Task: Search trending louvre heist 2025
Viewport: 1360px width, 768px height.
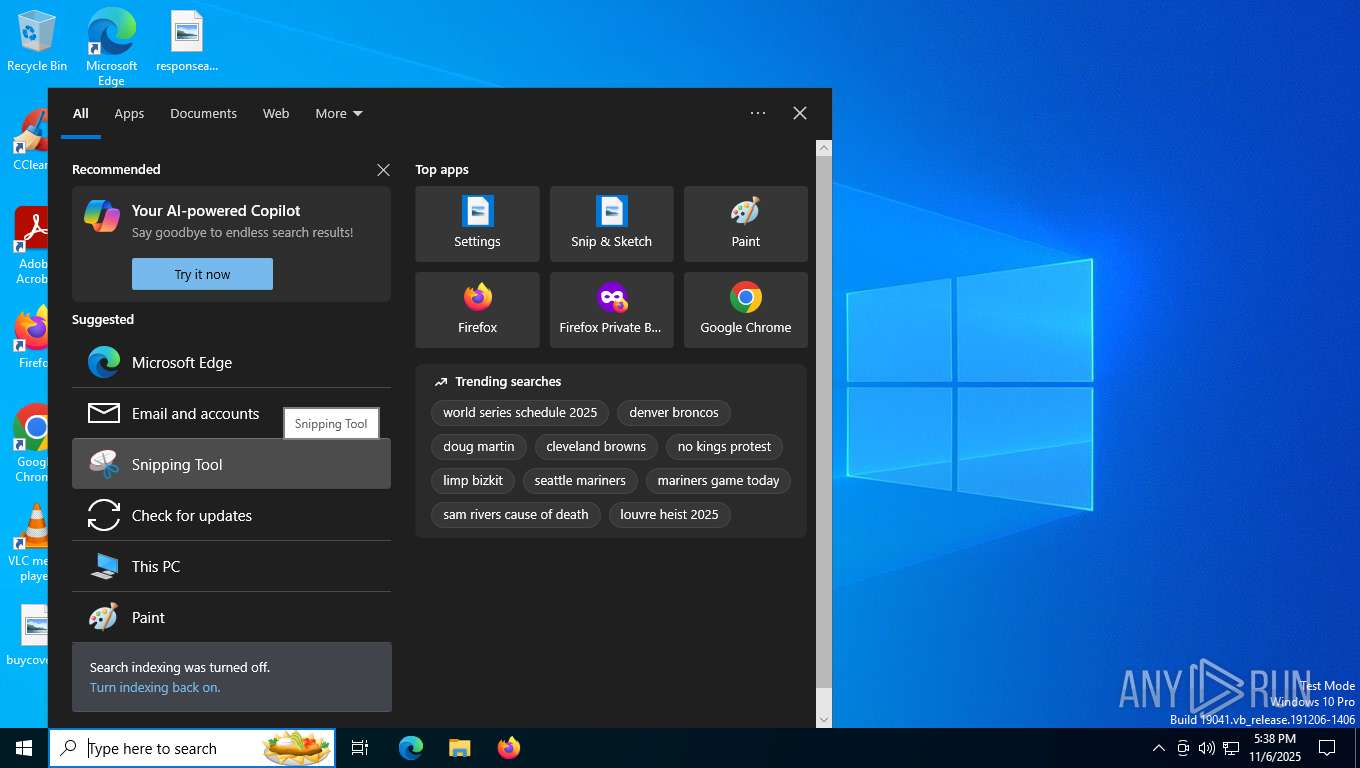Action: [x=669, y=514]
